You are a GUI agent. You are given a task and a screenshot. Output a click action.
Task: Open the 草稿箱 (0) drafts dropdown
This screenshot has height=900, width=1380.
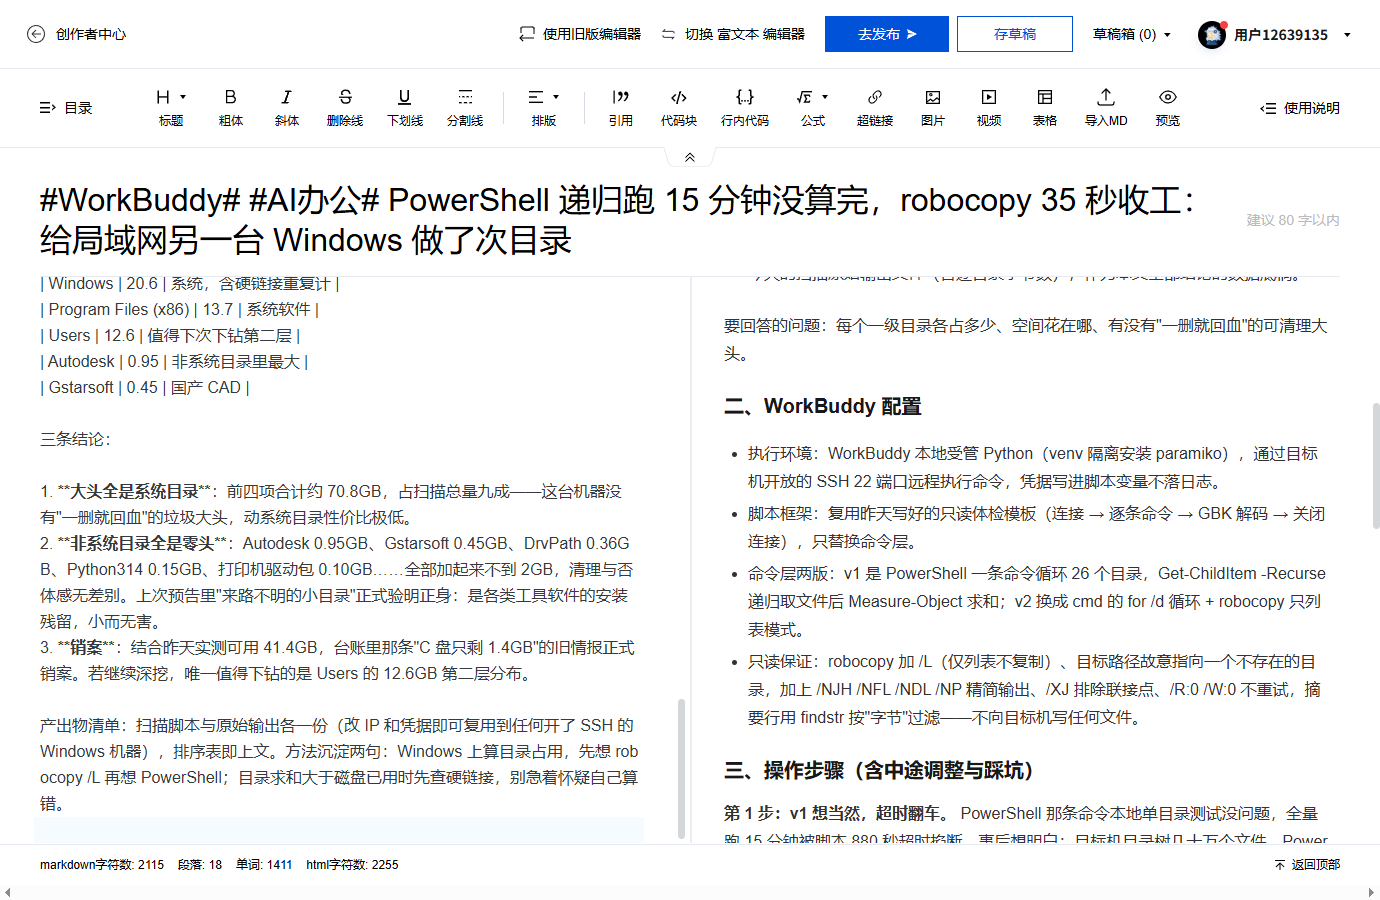[x=1131, y=34]
